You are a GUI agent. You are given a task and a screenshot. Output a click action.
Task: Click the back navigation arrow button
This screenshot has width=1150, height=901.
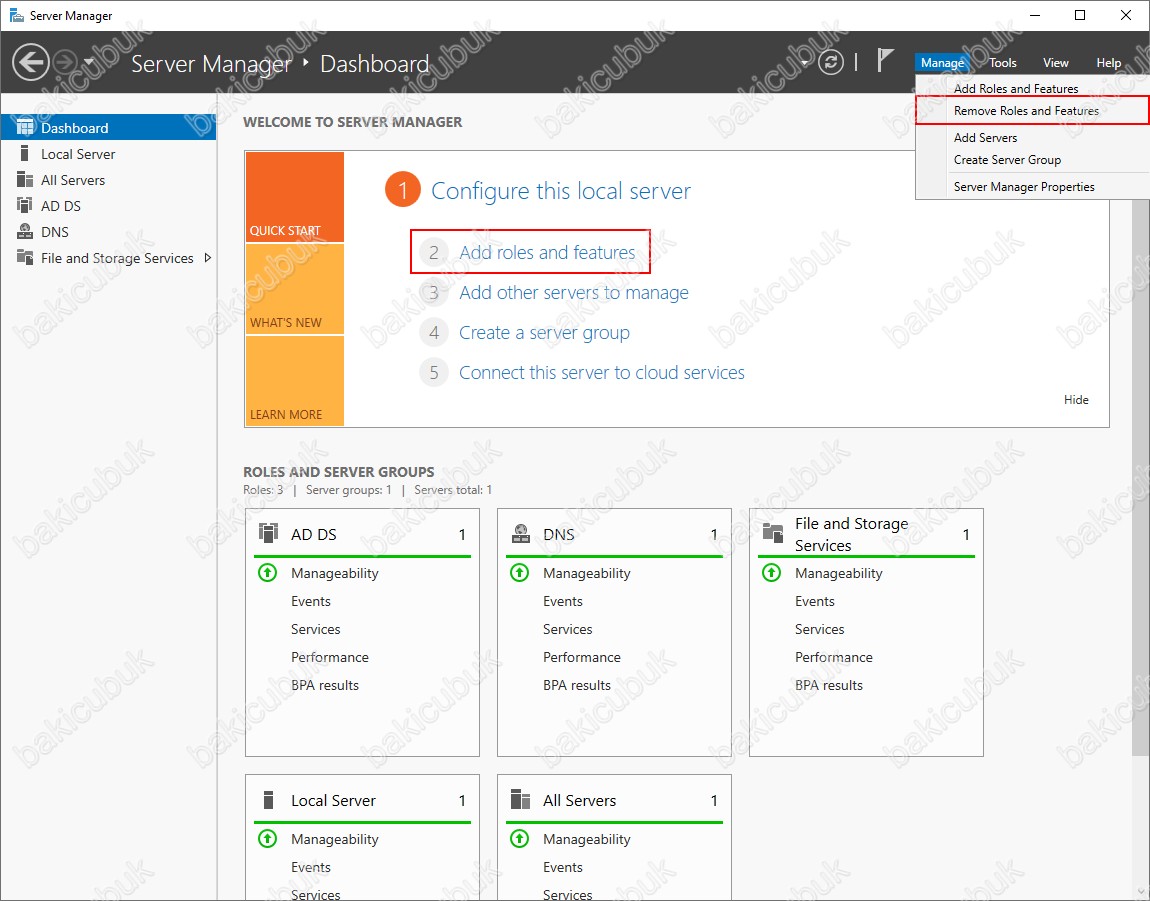coord(30,63)
